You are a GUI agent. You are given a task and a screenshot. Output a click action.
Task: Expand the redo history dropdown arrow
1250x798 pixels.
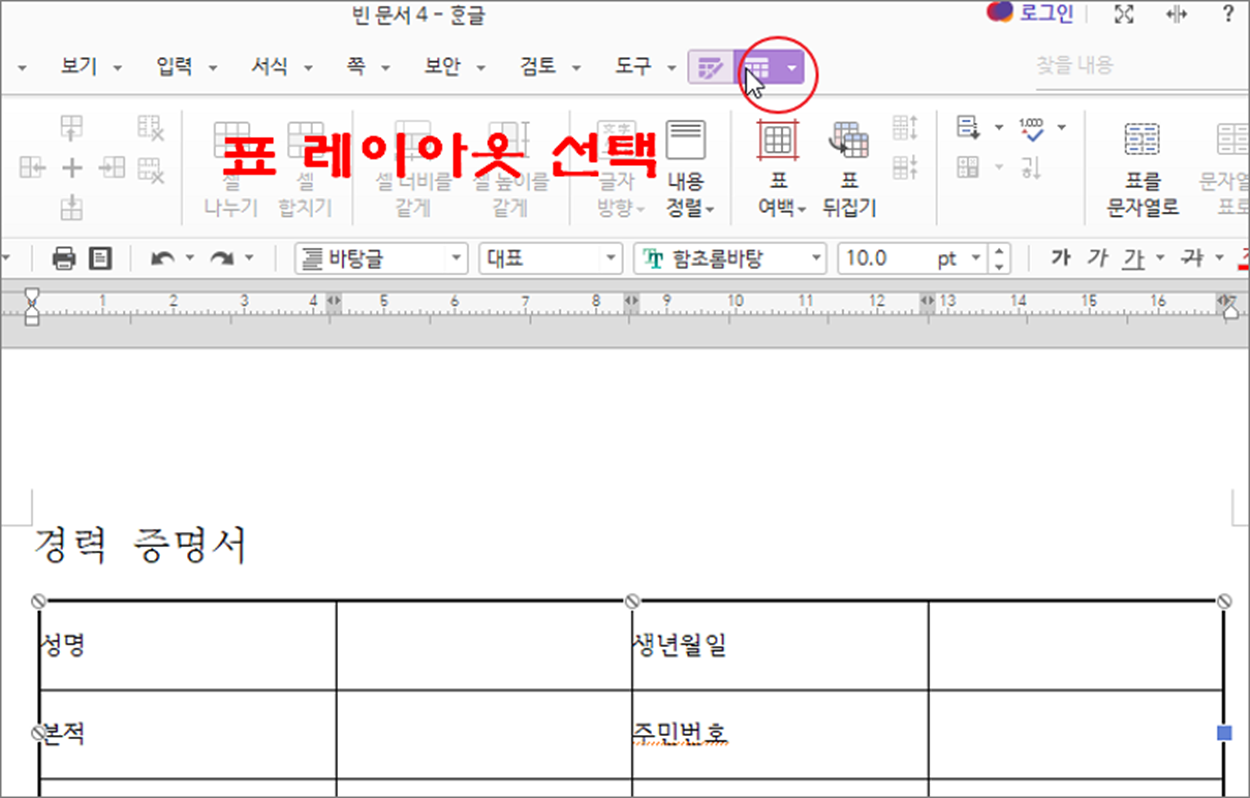coord(248,259)
